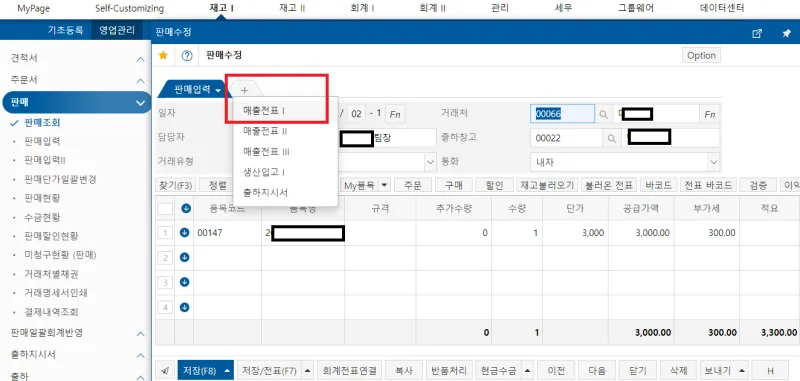
Task: Click the plus tab to add form
Action: tap(244, 90)
